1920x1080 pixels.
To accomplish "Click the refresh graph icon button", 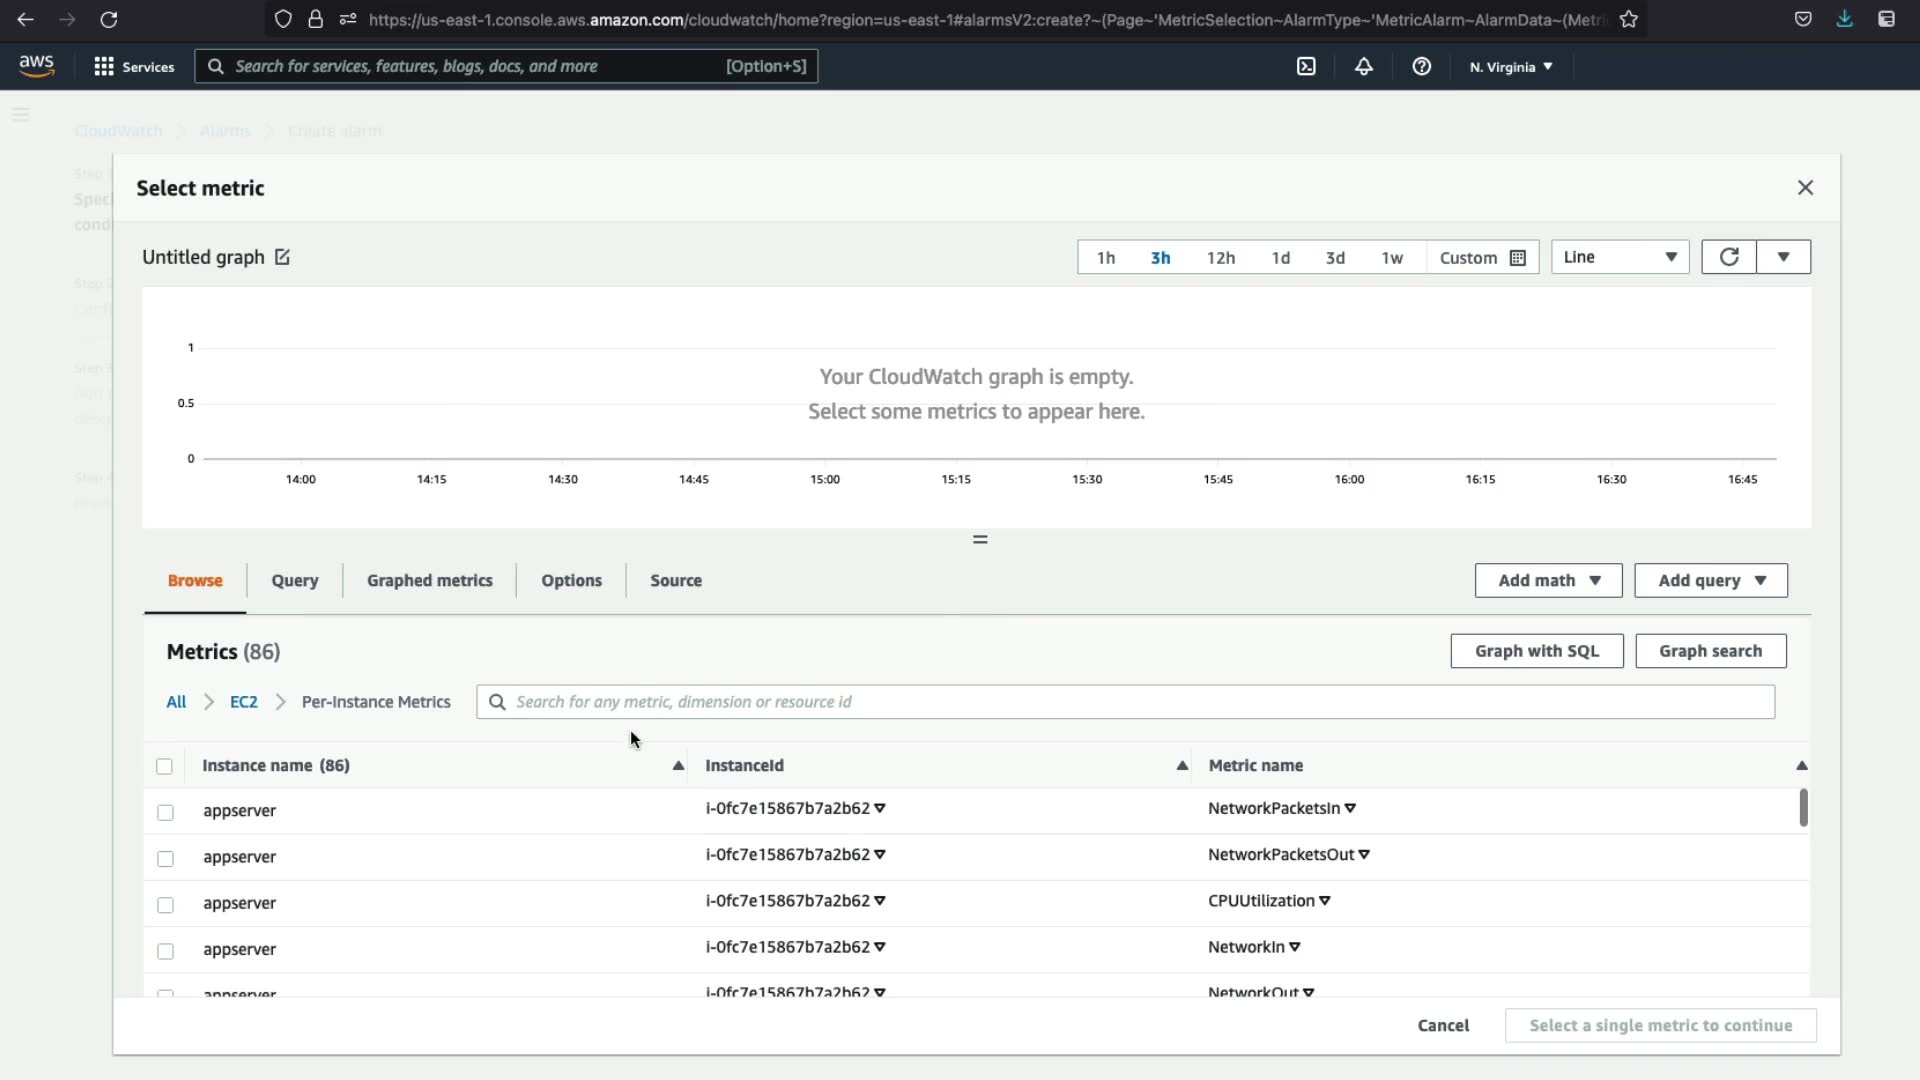I will [x=1728, y=257].
